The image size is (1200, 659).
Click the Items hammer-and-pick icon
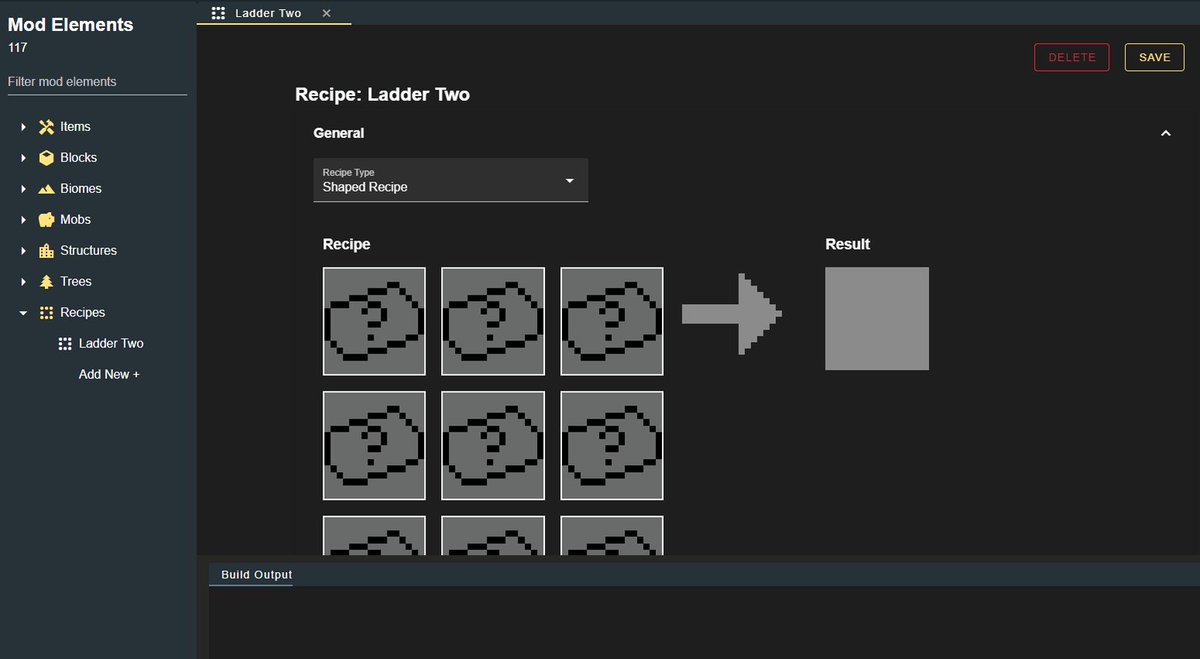point(46,127)
